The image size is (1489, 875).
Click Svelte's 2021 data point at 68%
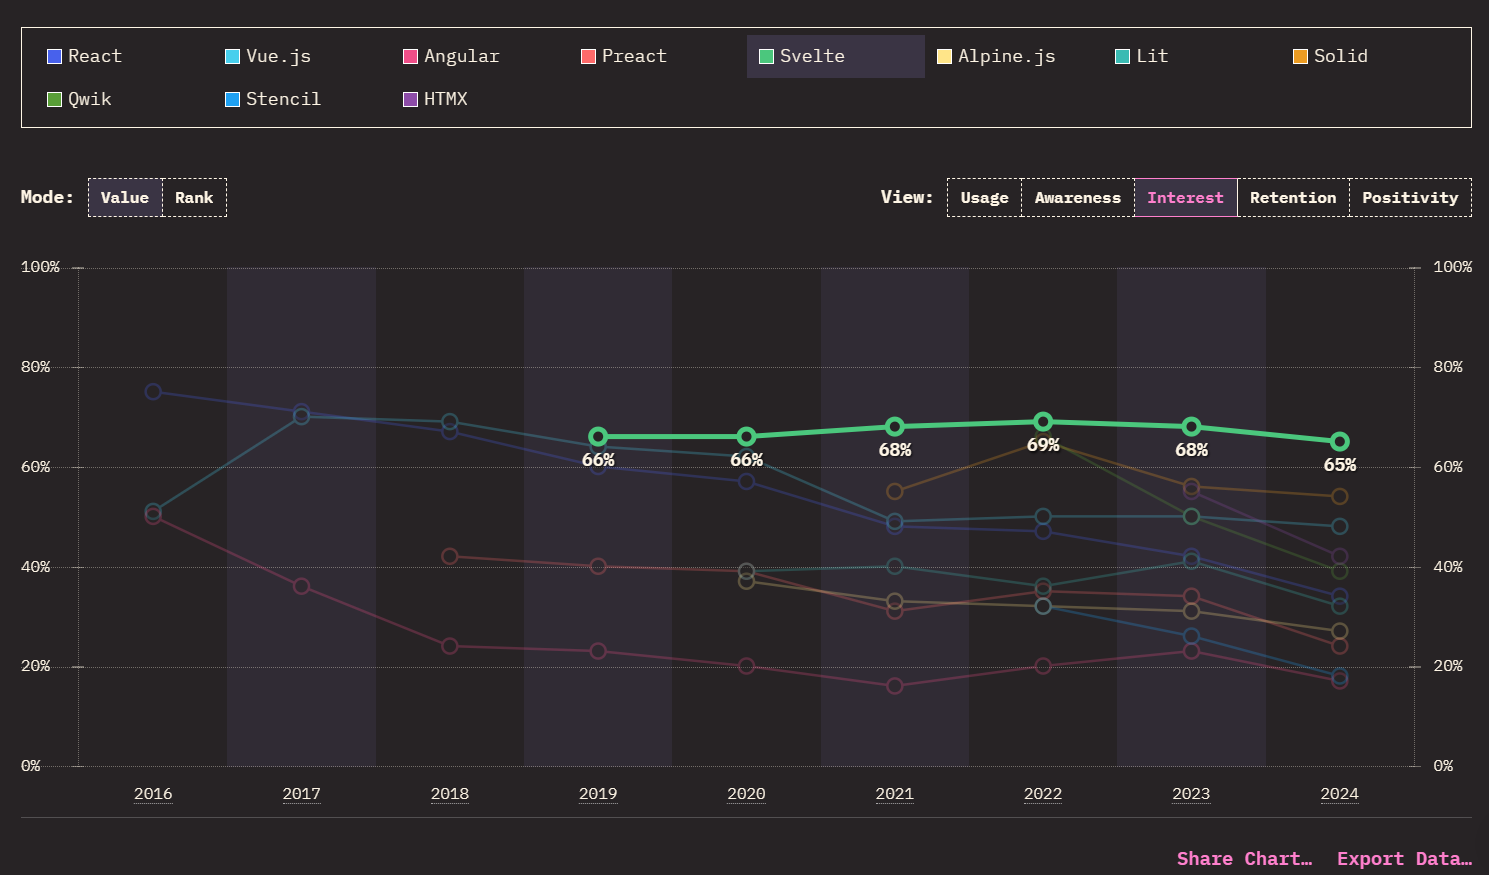point(895,427)
